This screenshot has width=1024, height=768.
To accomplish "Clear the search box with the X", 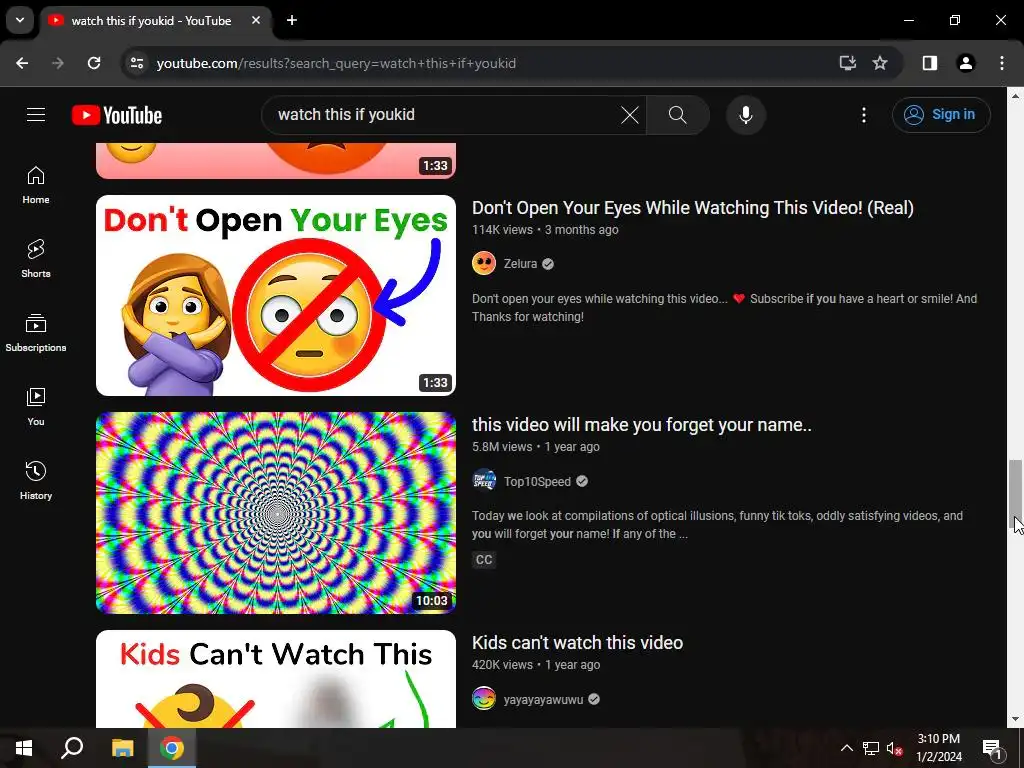I will point(630,115).
